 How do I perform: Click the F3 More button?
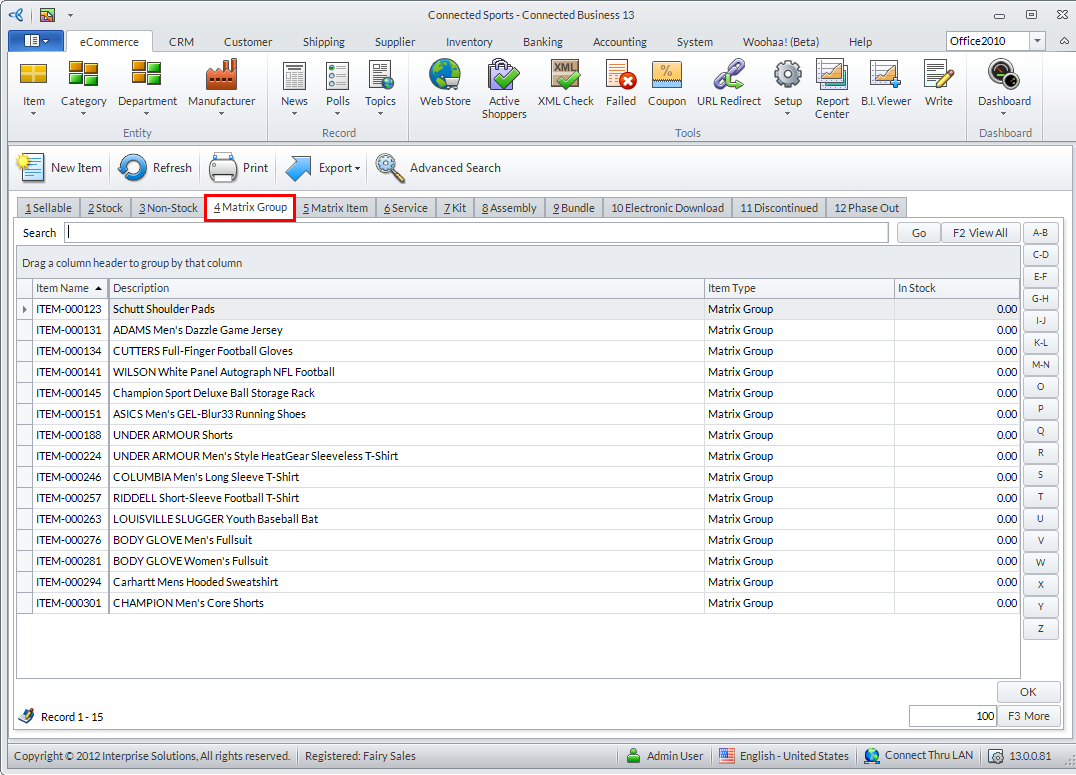1028,716
